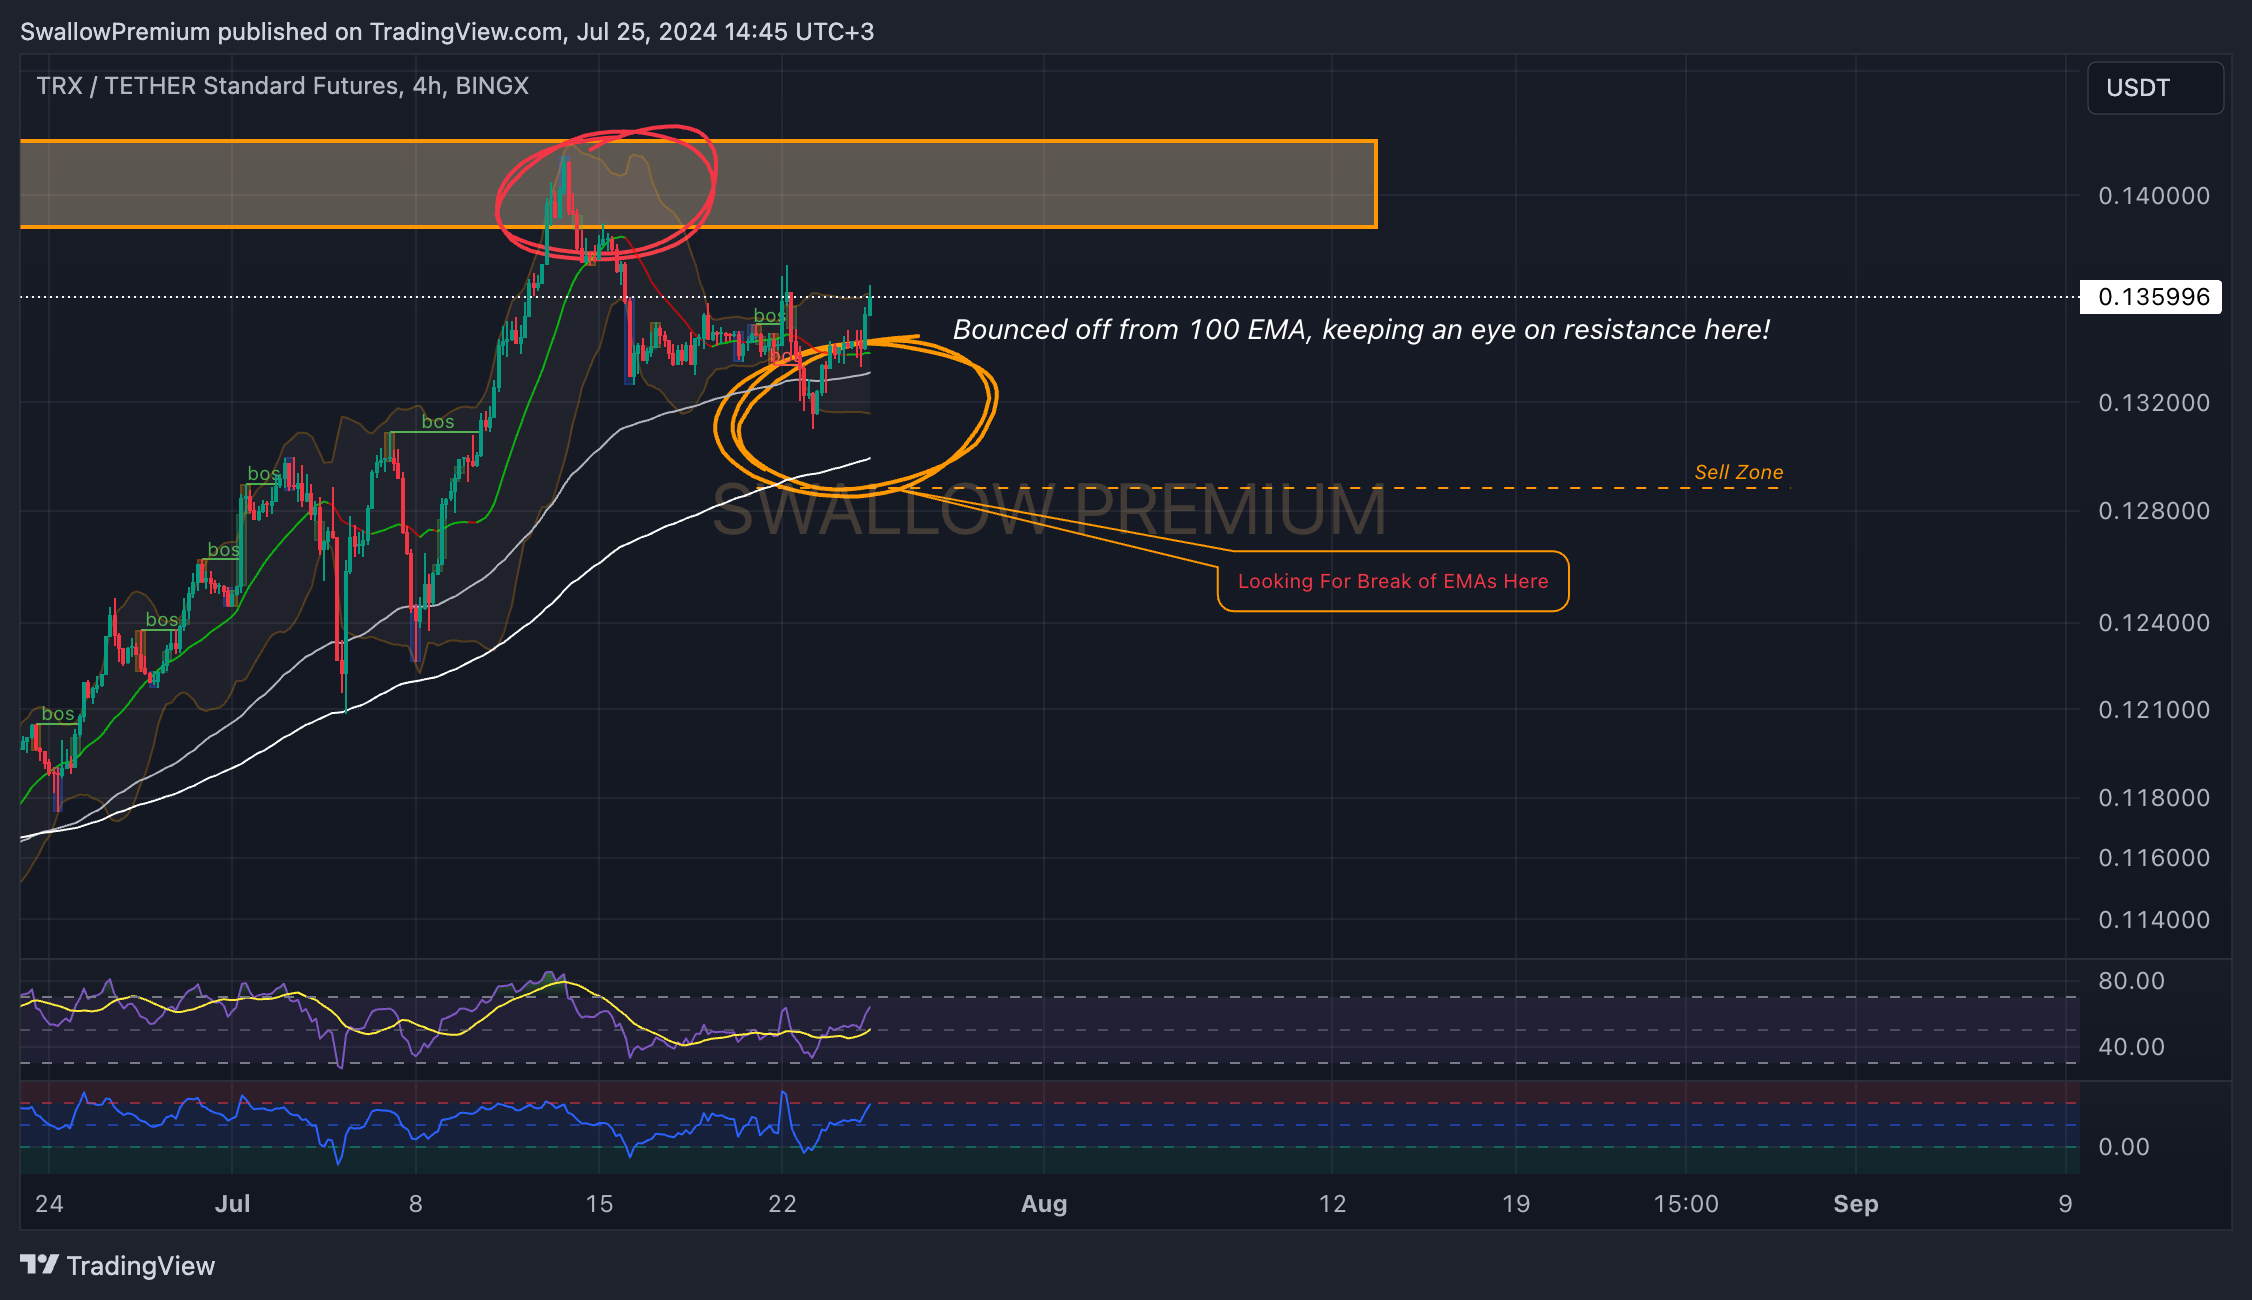Click the 0.116000 price axis label
The image size is (2252, 1300).
pos(2154,858)
